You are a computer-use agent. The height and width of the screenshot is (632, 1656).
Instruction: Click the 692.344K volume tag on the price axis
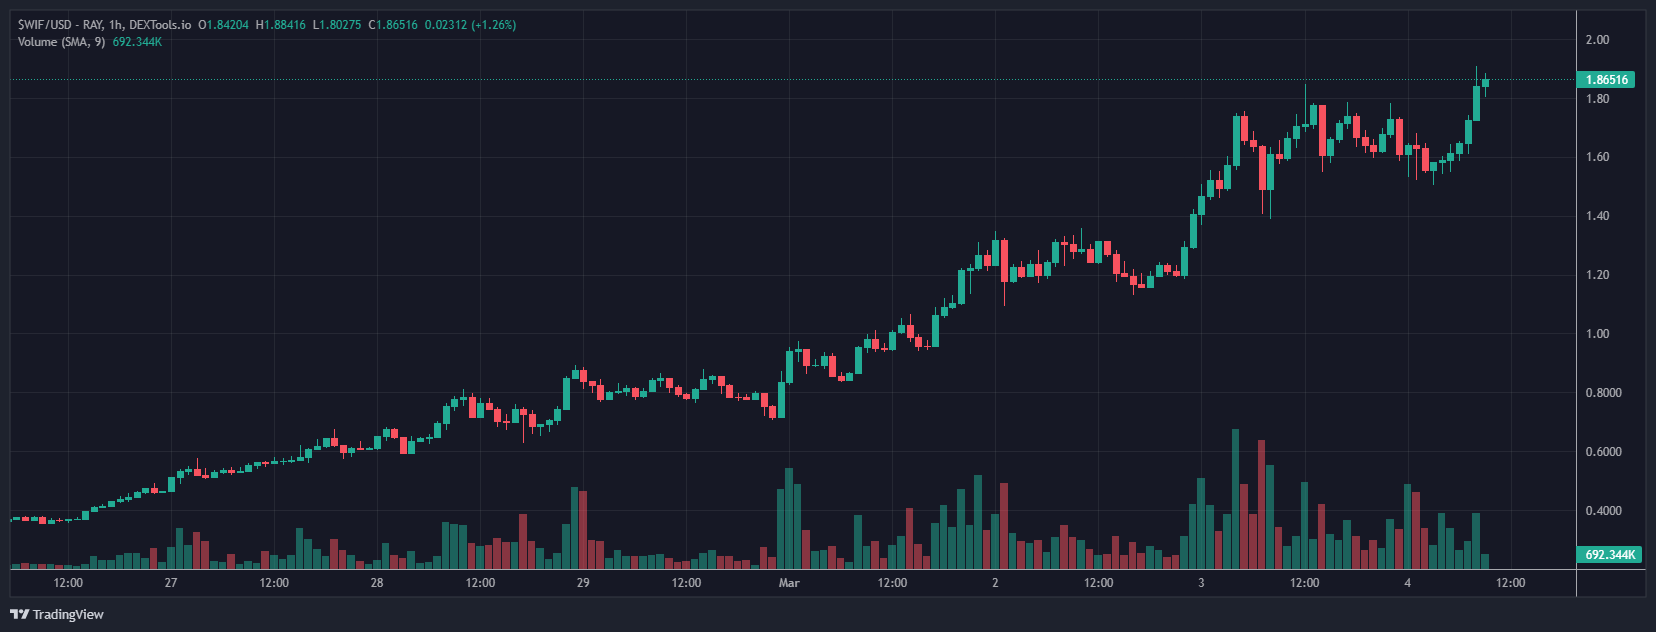[x=1609, y=554]
